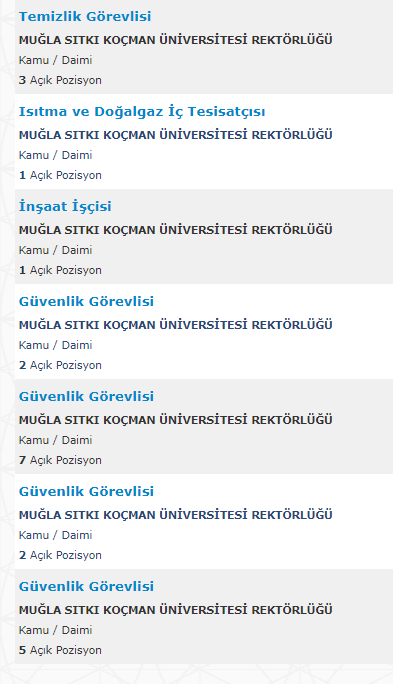393x684 pixels.
Task: Click 'Kamu / Daimi' in last Güvenlik listing
Action: (55, 630)
